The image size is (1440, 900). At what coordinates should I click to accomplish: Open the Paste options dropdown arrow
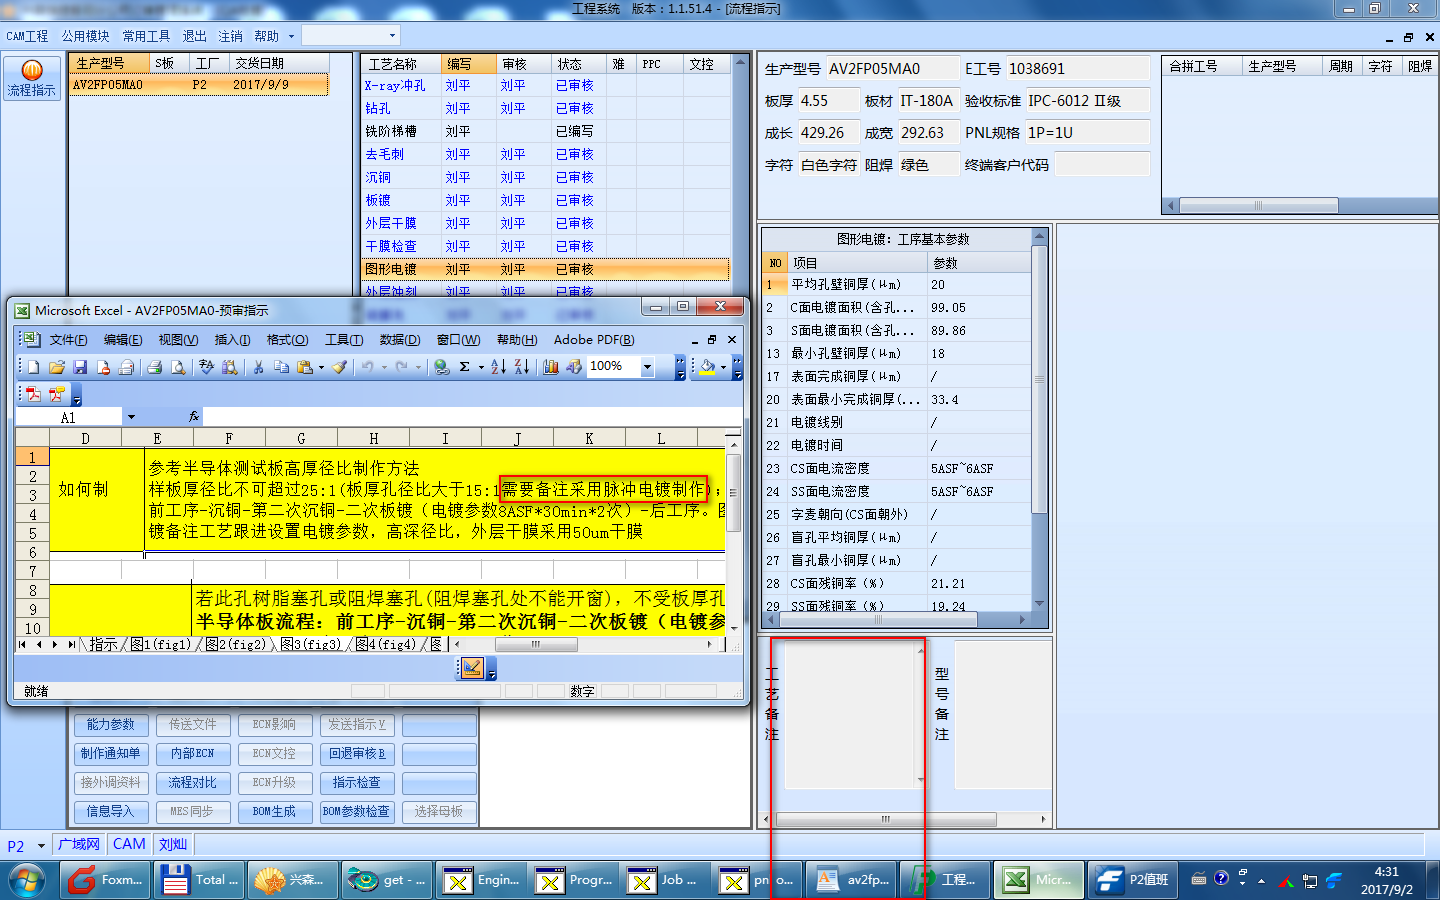coord(321,367)
